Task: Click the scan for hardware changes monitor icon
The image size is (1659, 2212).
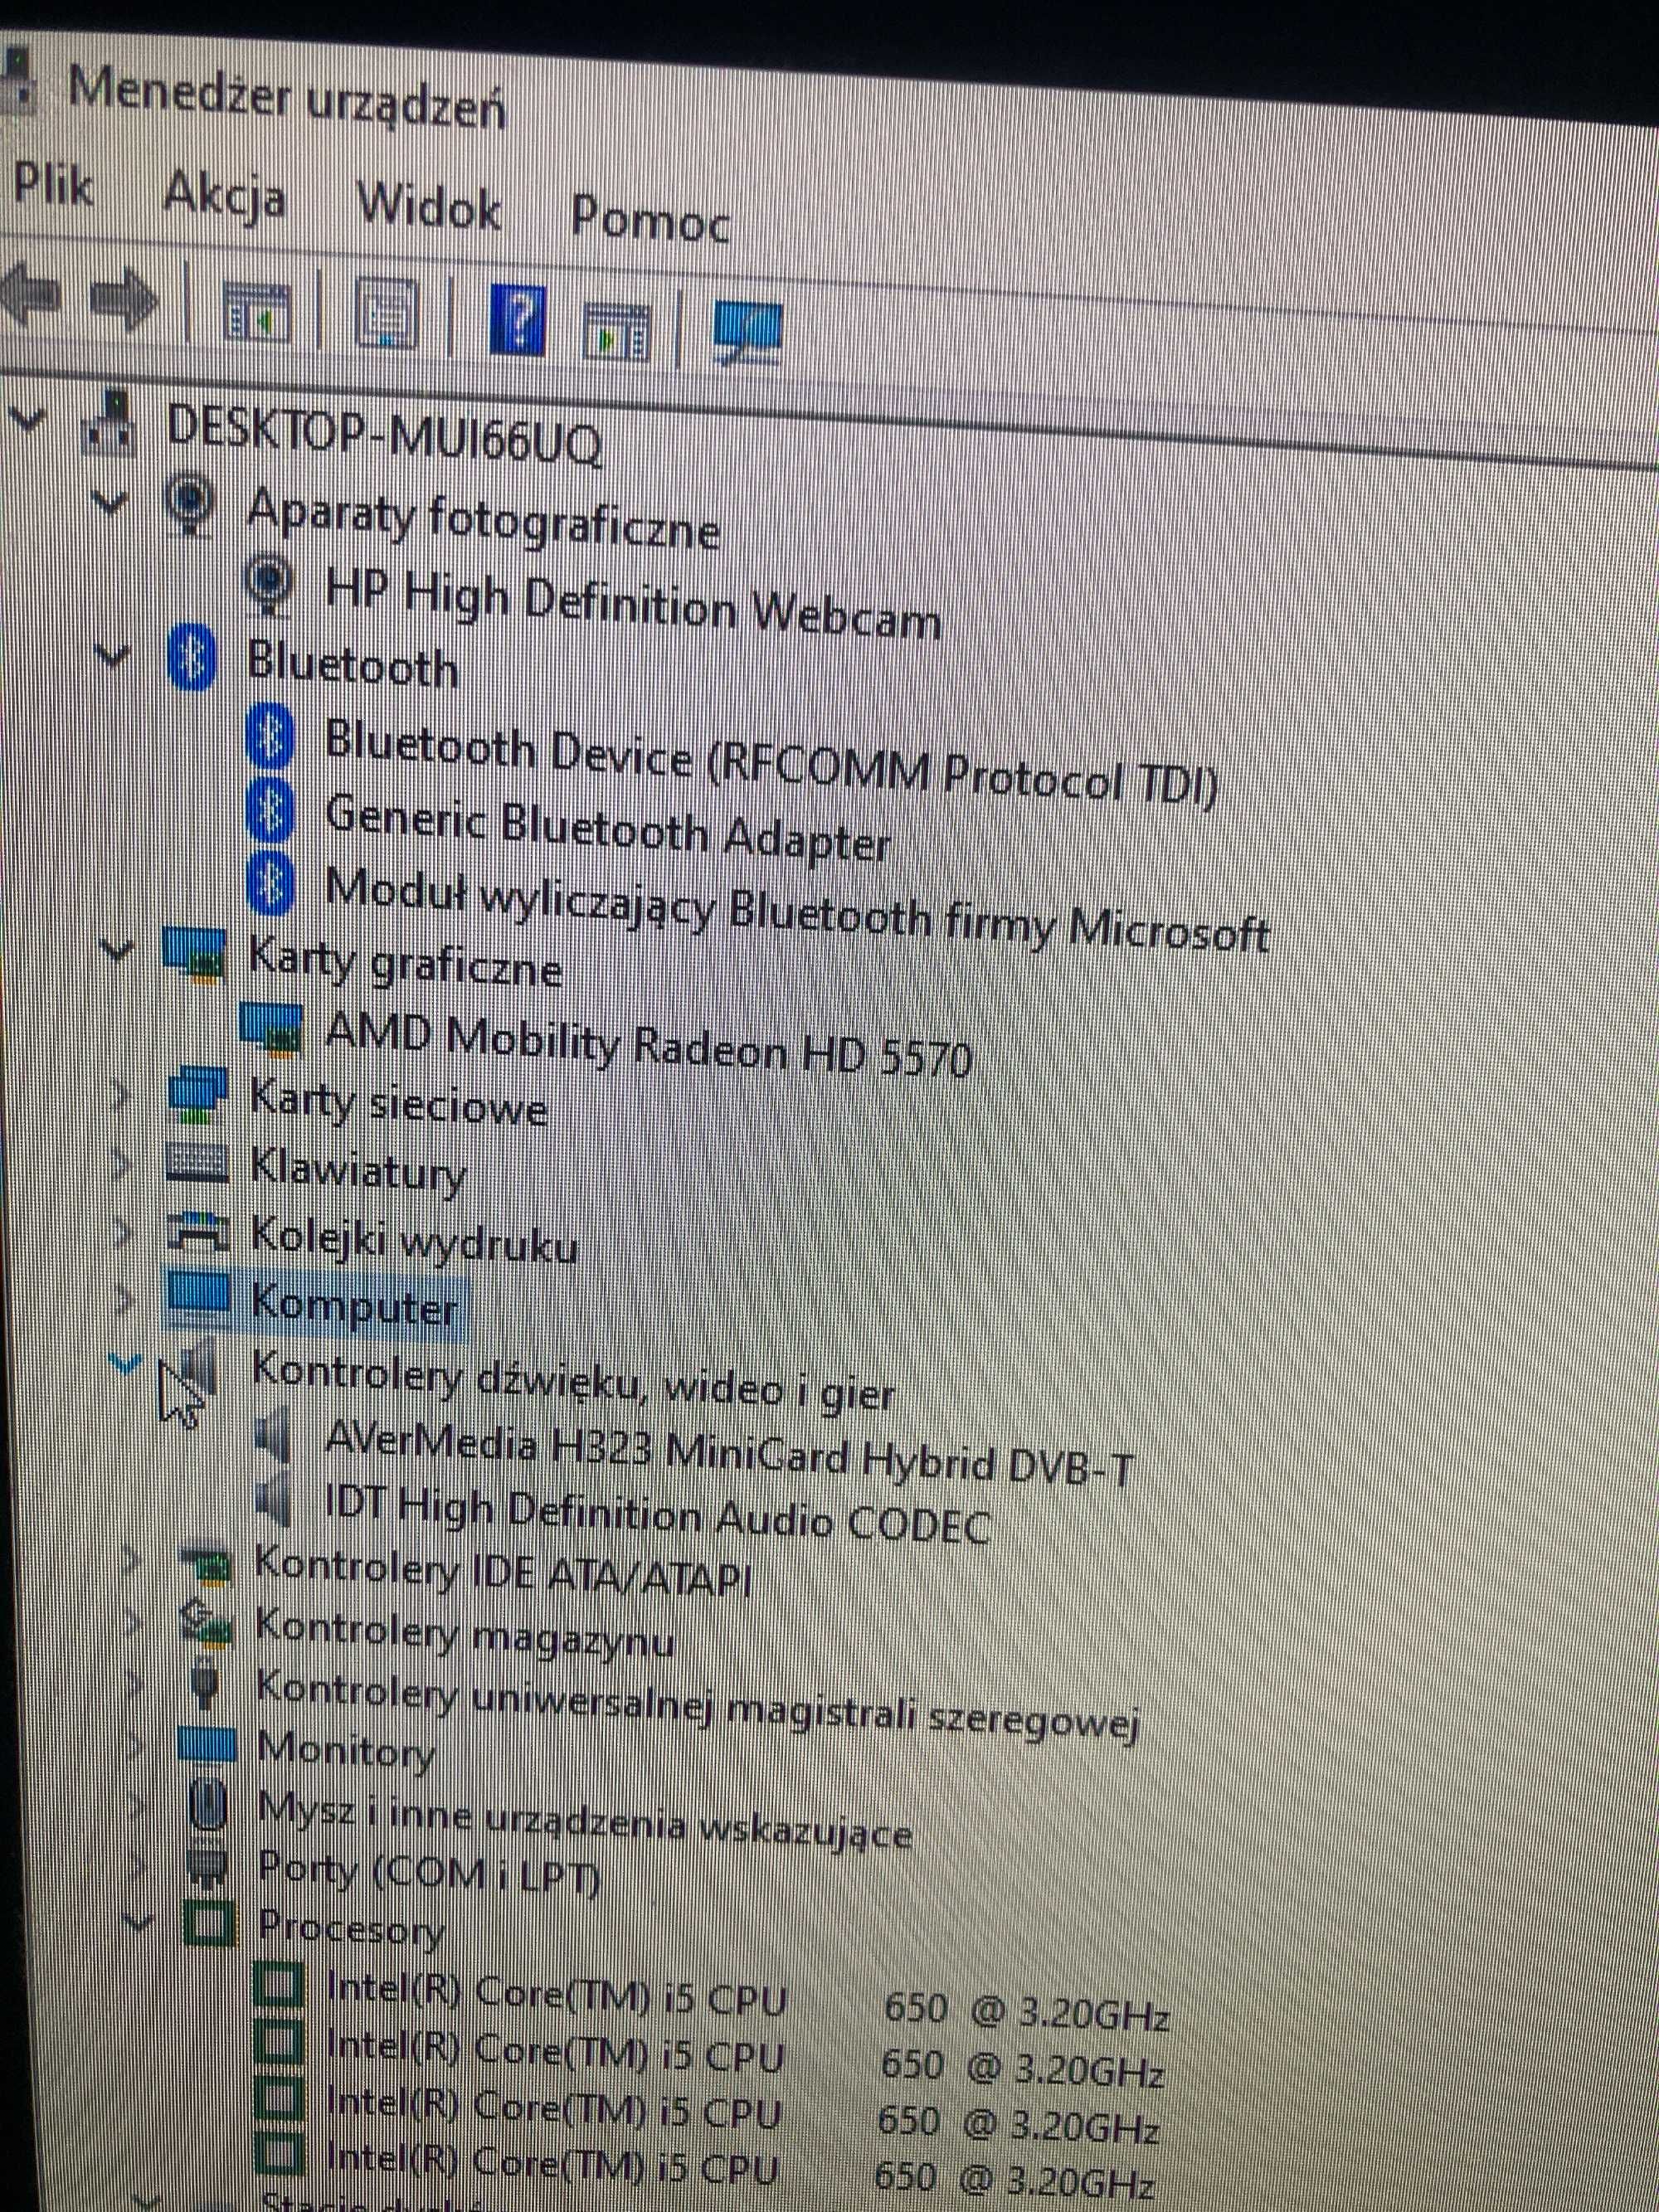Action: point(748,333)
